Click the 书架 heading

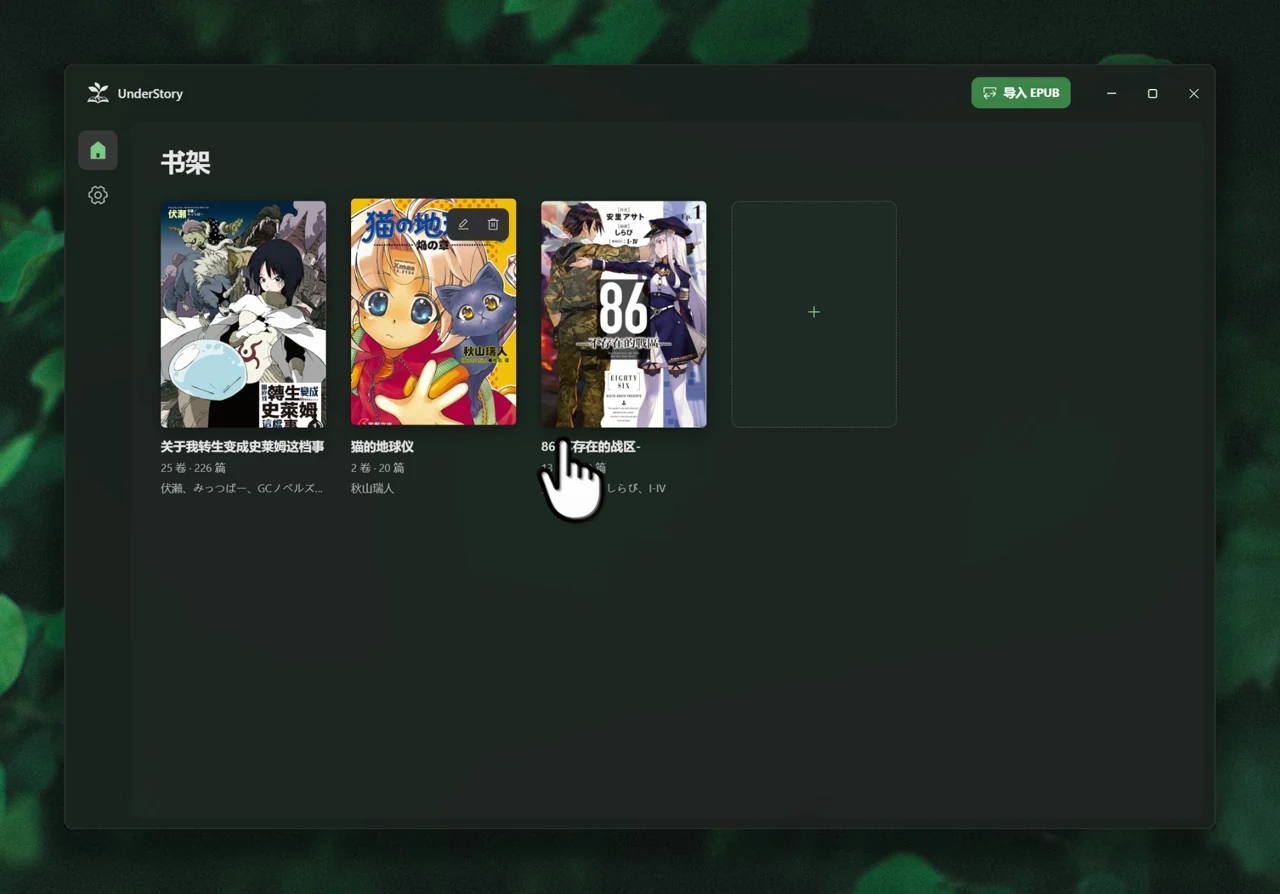(x=186, y=163)
